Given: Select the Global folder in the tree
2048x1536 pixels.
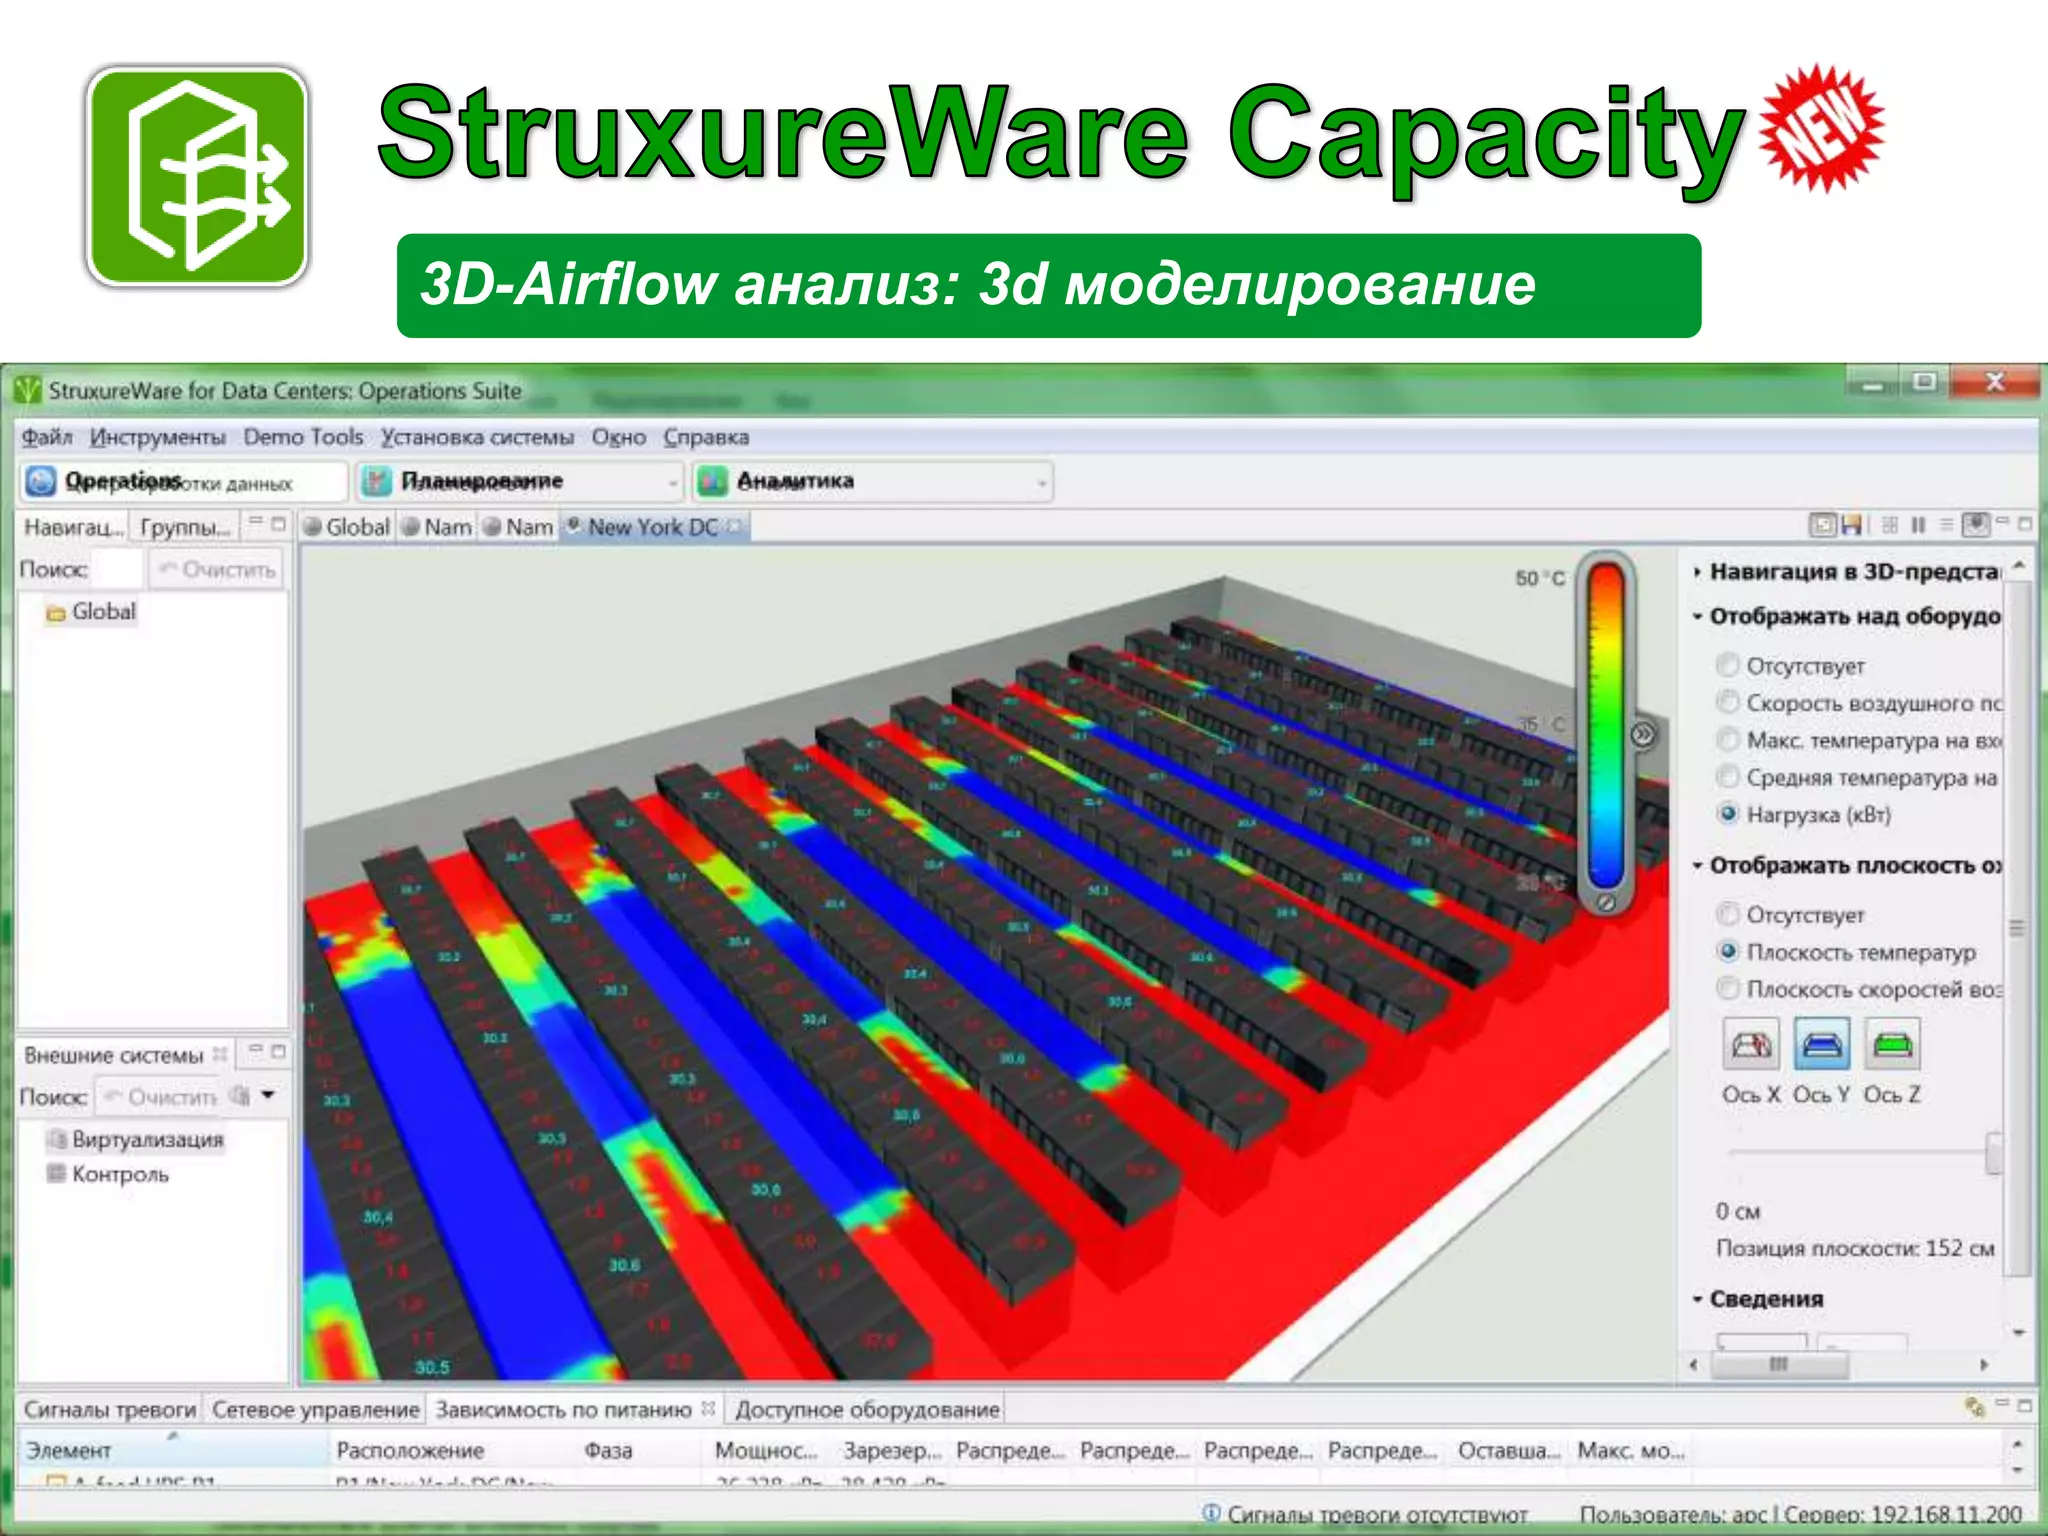Looking at the screenshot, I should (90, 612).
